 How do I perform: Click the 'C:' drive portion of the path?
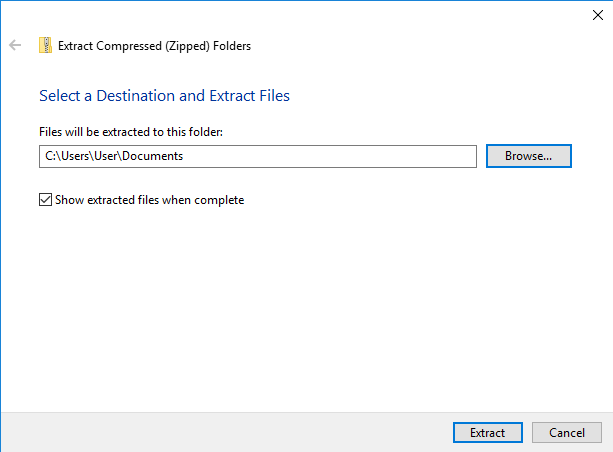pyautogui.click(x=50, y=156)
